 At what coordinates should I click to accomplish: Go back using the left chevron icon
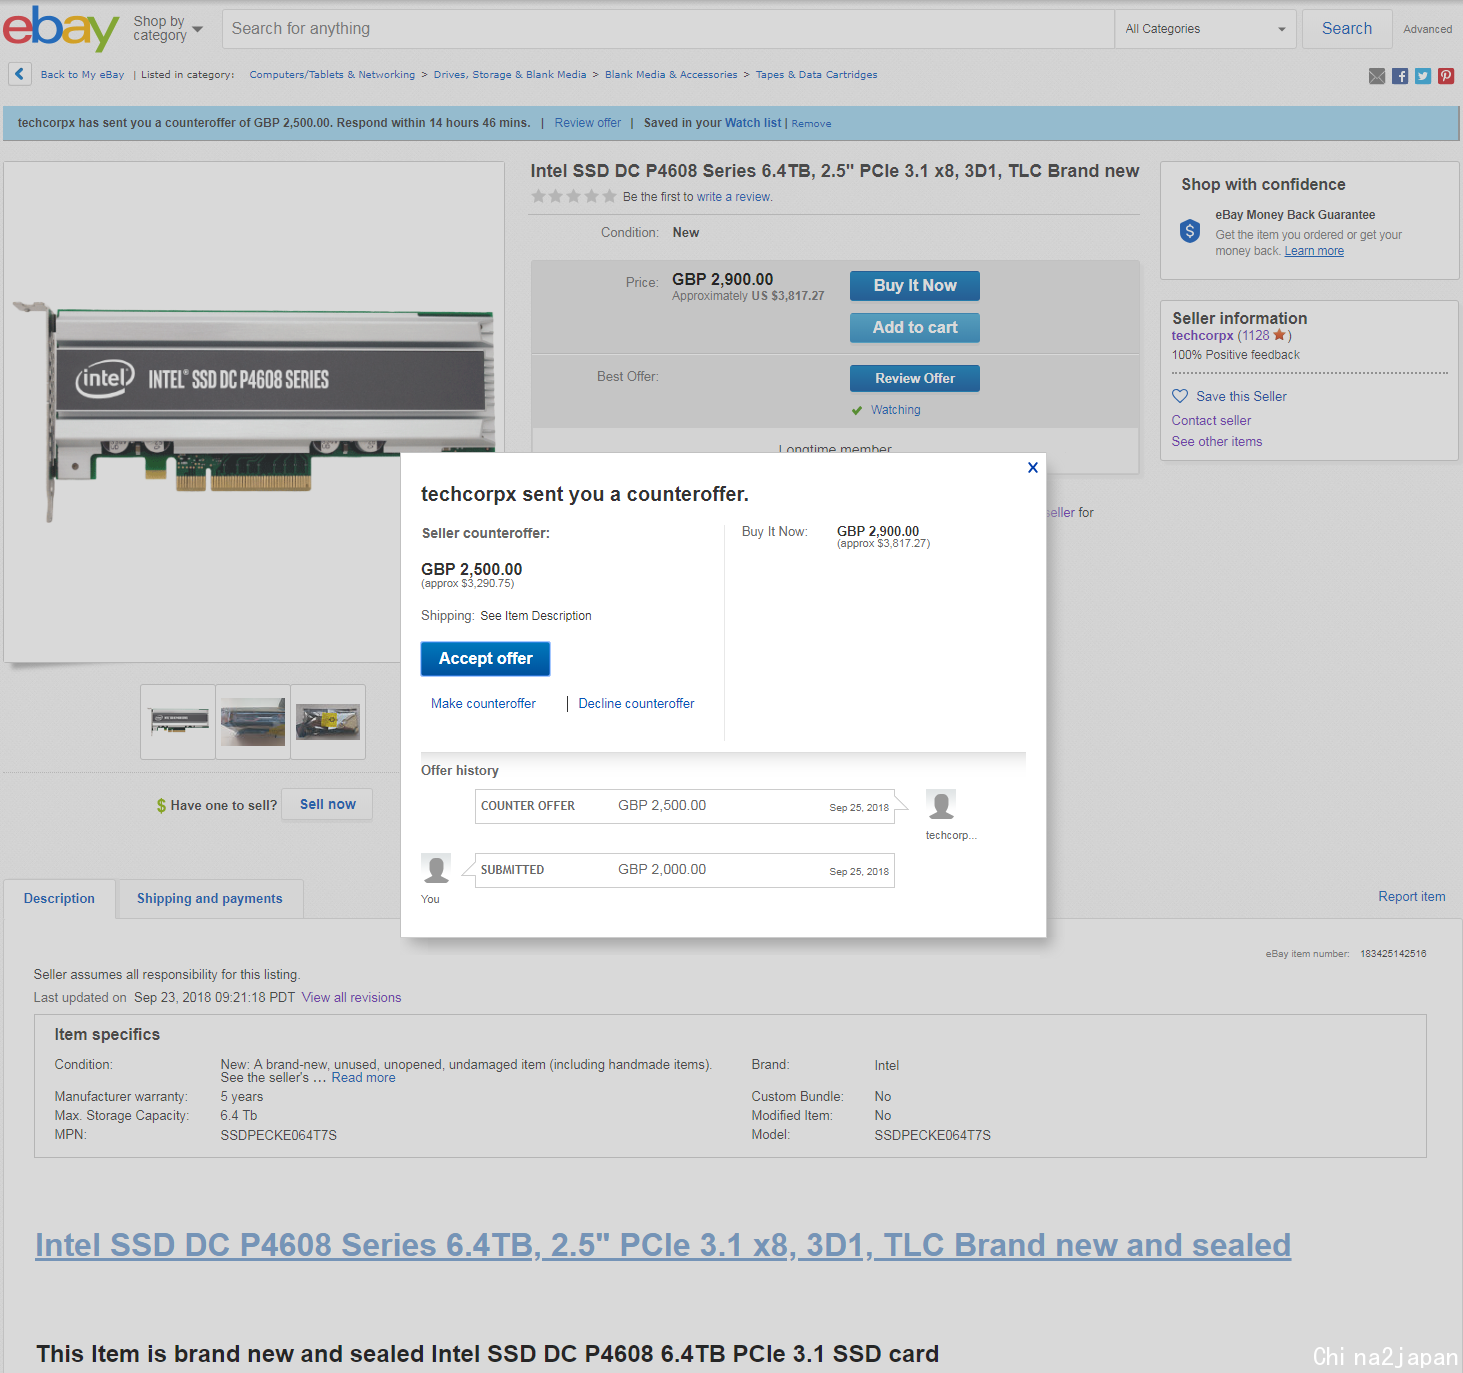tap(19, 74)
